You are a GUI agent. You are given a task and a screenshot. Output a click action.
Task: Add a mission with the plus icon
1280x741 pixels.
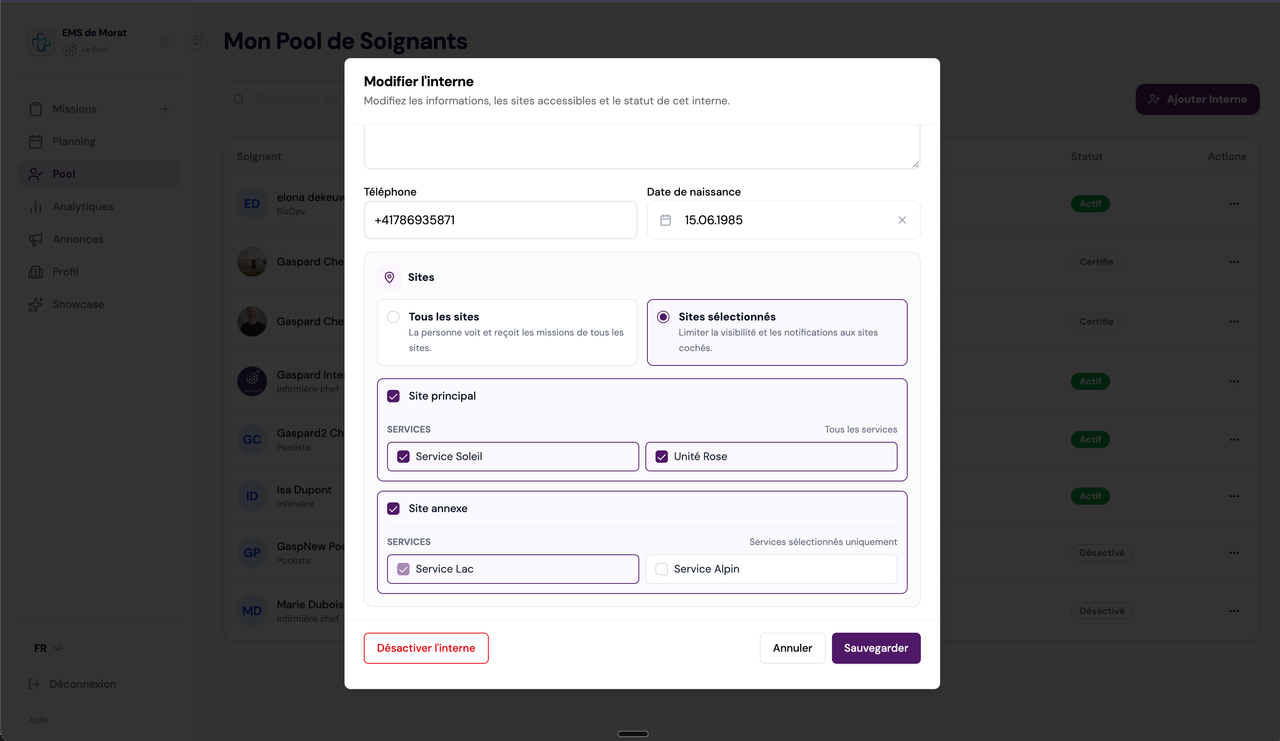pos(165,109)
